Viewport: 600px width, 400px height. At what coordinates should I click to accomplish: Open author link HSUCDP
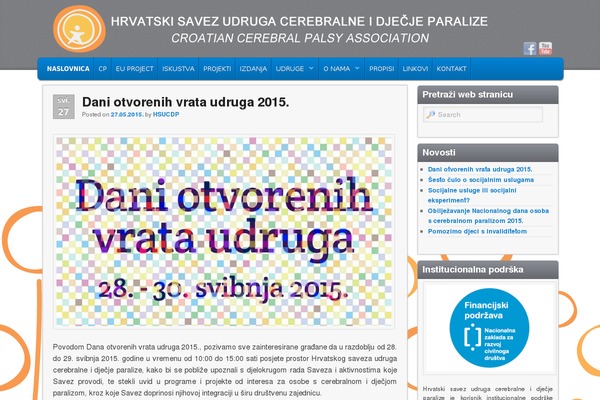click(x=166, y=114)
